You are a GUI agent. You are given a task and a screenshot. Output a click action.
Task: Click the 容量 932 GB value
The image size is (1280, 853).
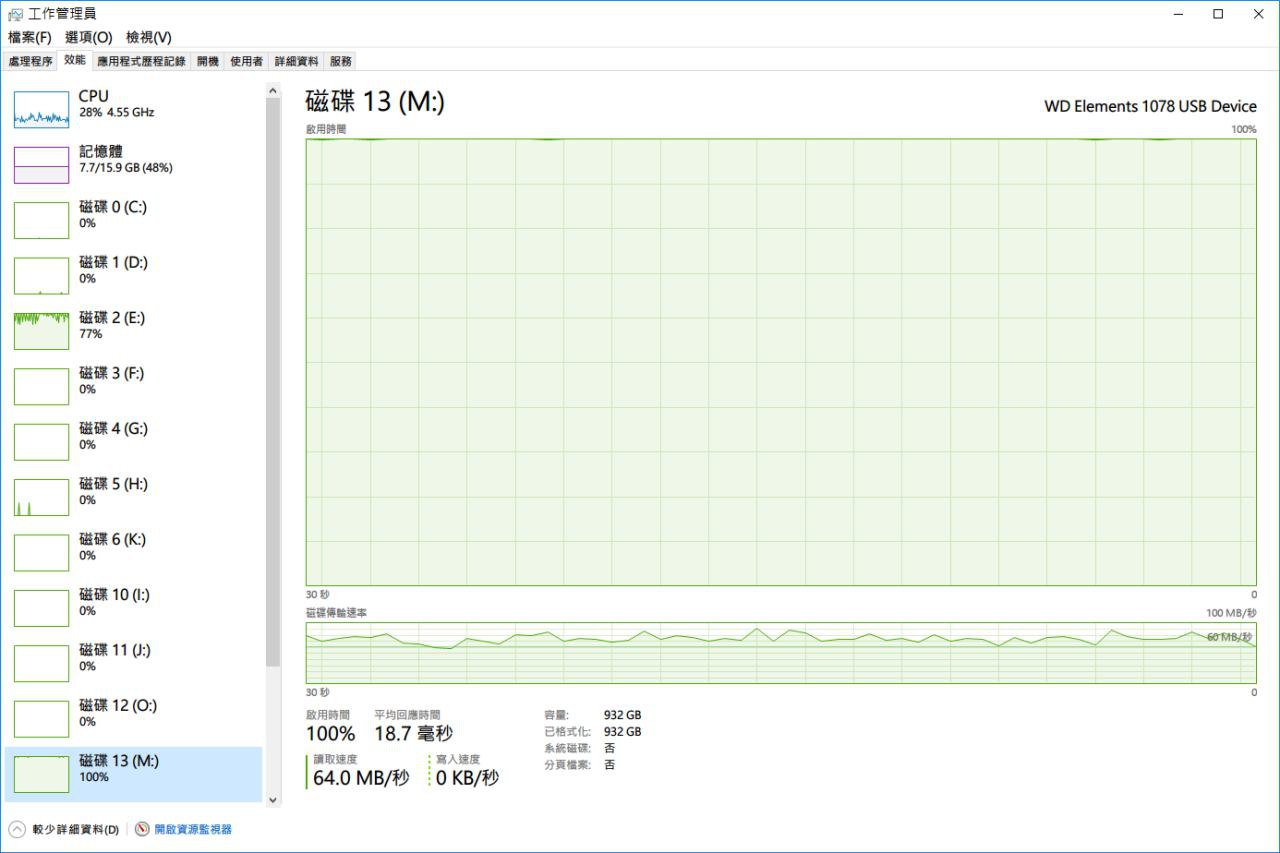tap(622, 715)
